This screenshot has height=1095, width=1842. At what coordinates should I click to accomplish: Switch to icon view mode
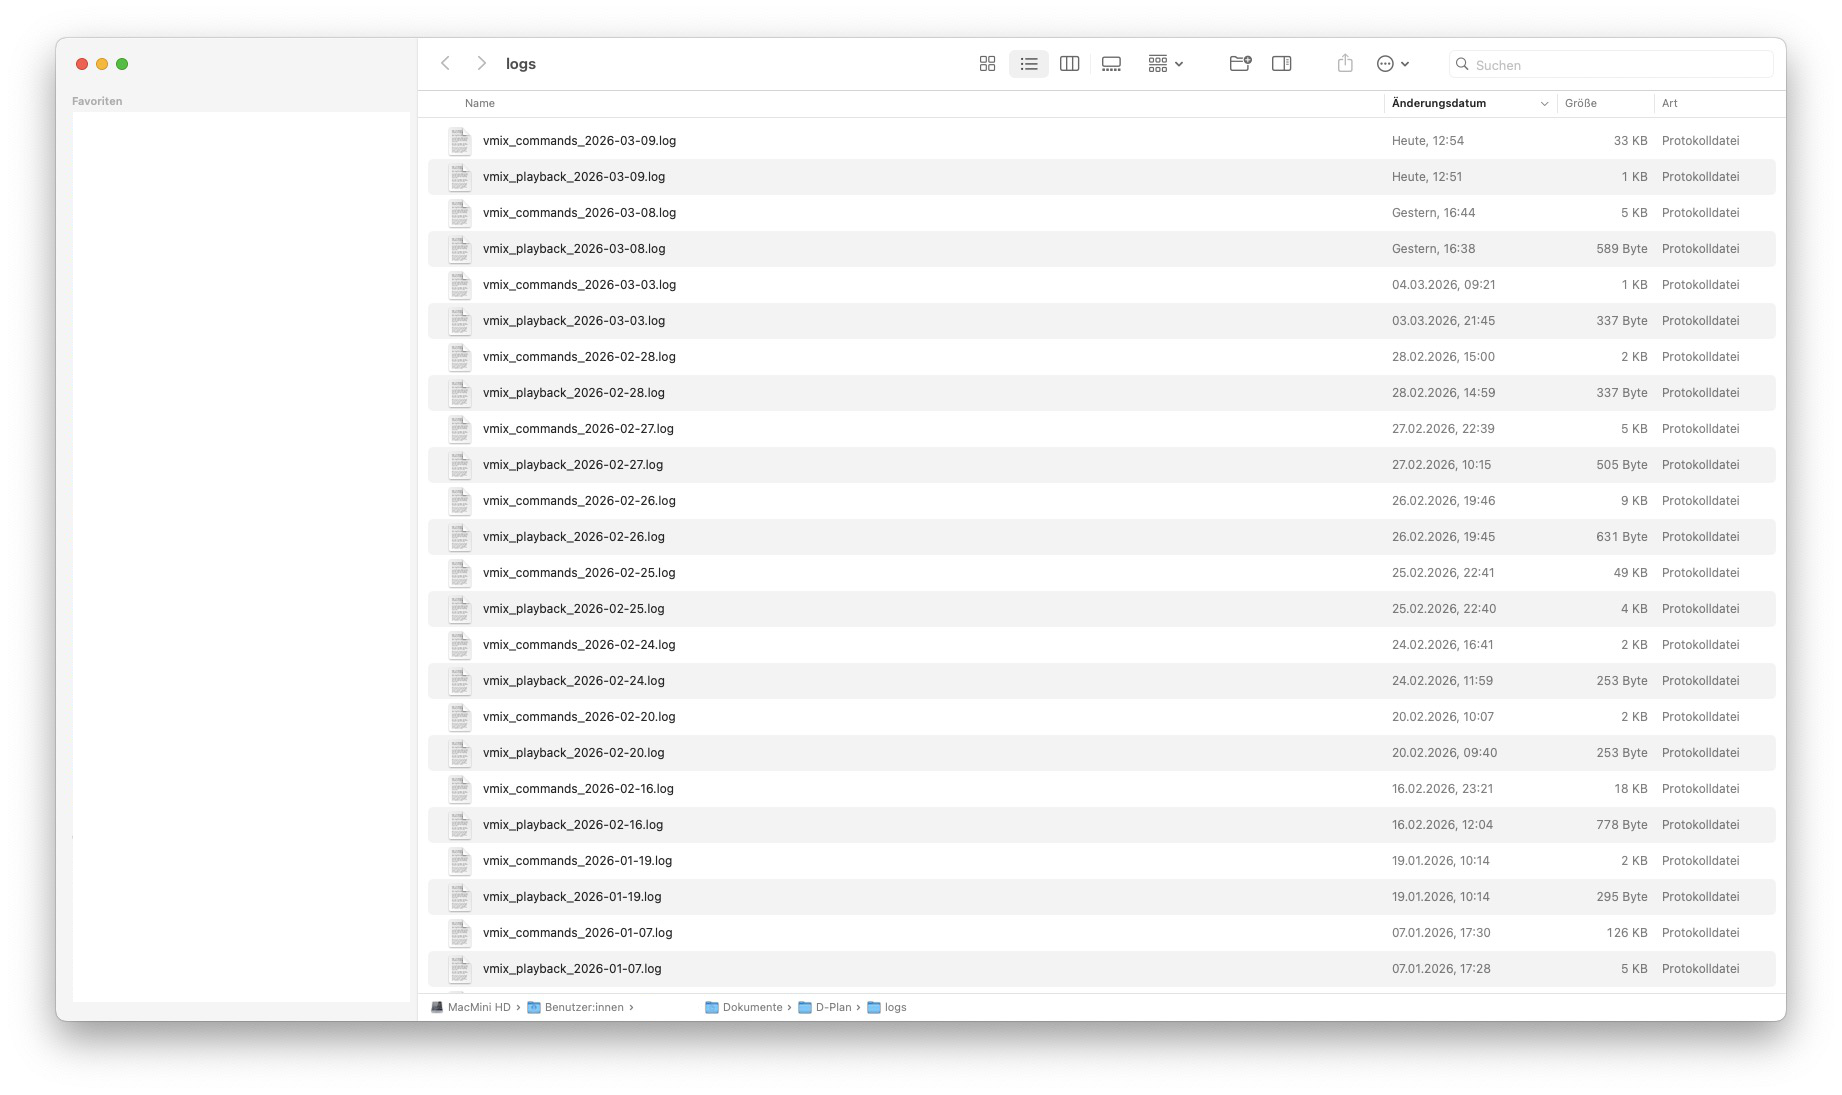[987, 63]
